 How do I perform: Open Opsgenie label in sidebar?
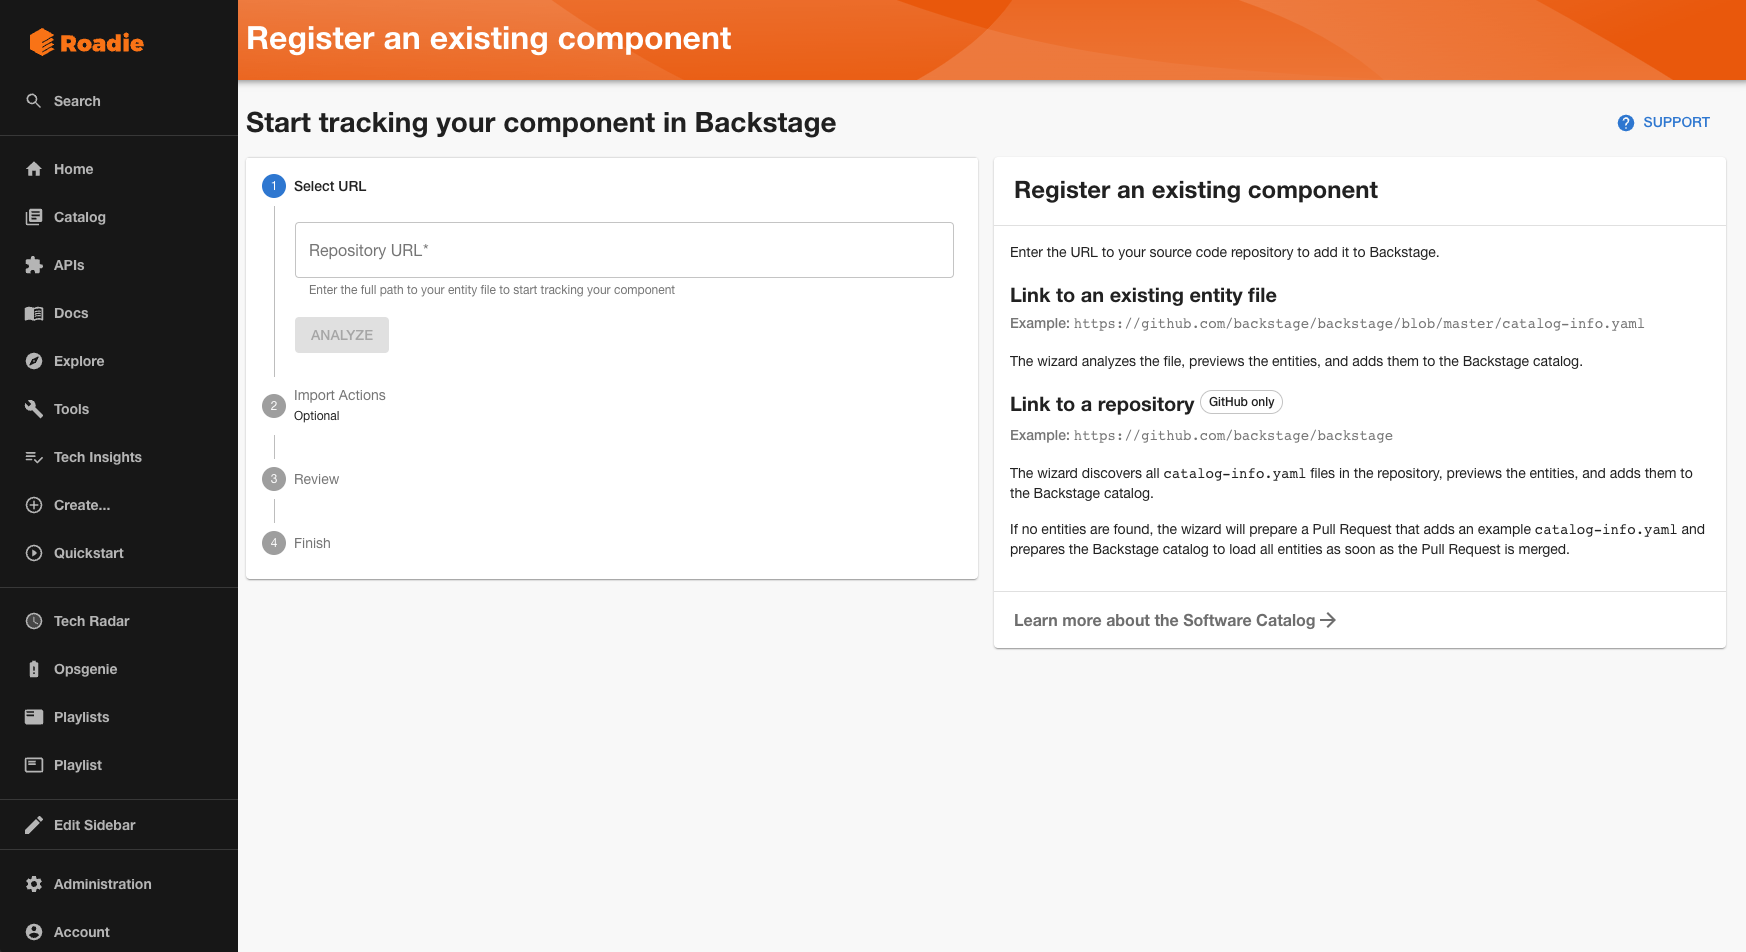coord(86,669)
